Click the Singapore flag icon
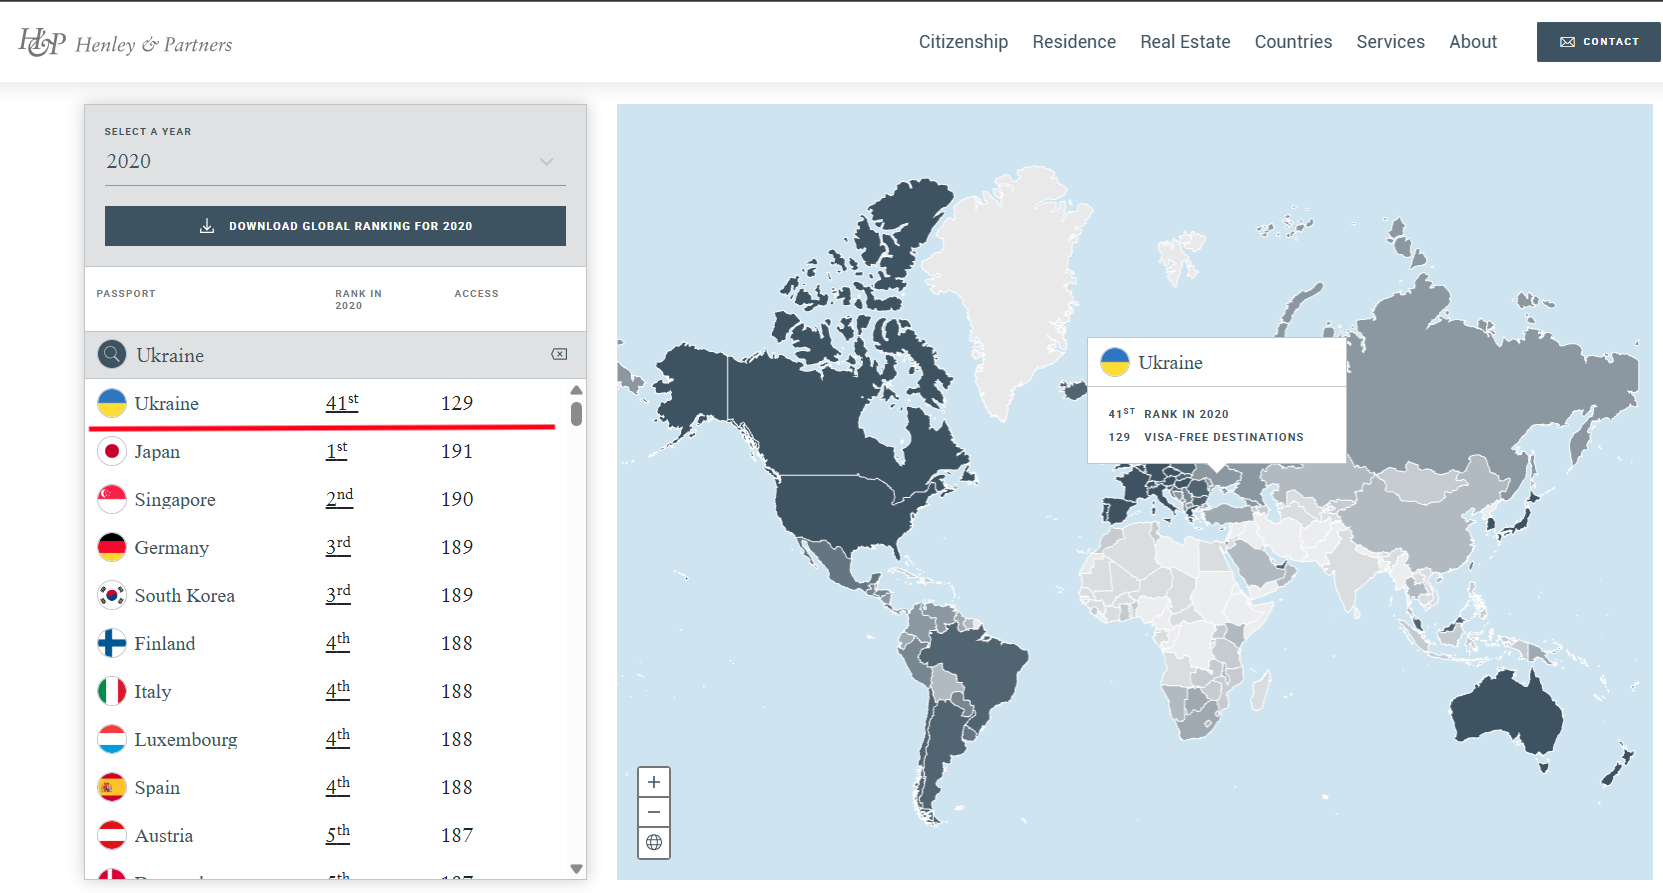Screen dimensions: 1663x893 (112, 499)
